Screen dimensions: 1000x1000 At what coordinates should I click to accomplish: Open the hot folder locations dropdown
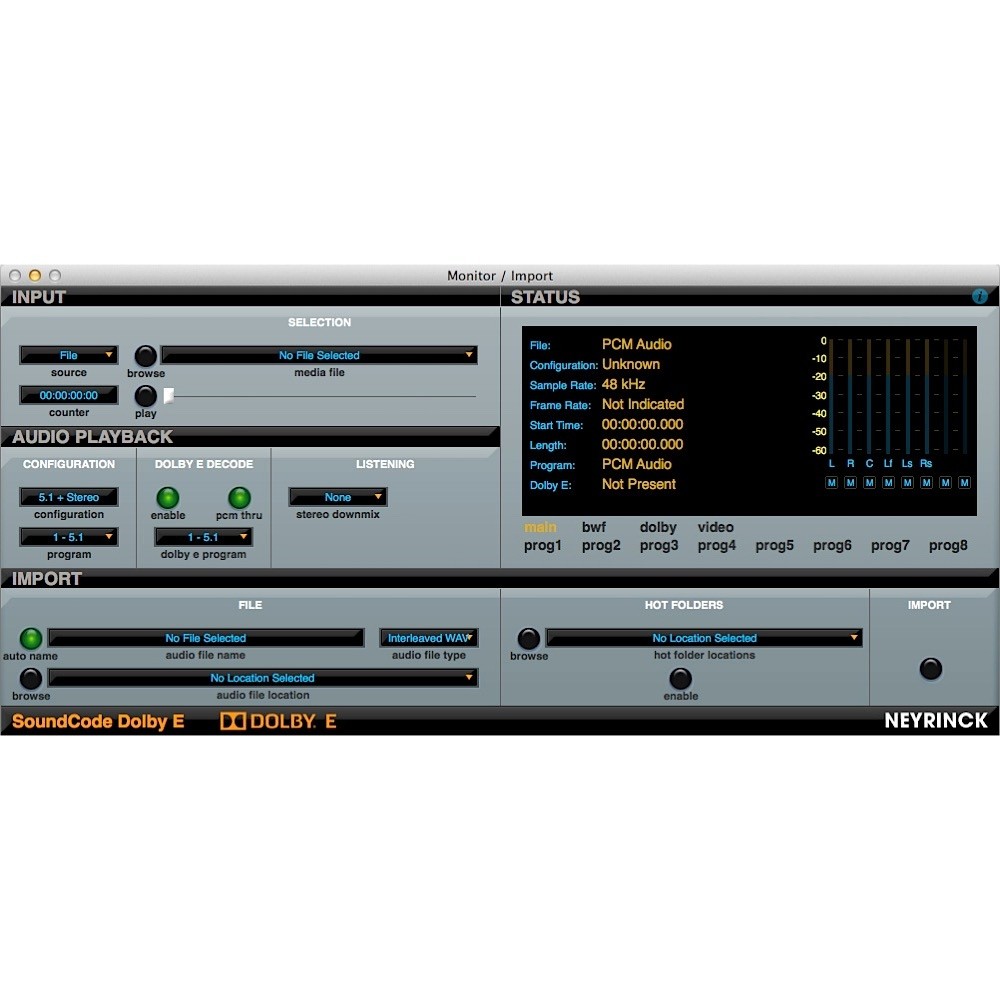click(704, 638)
